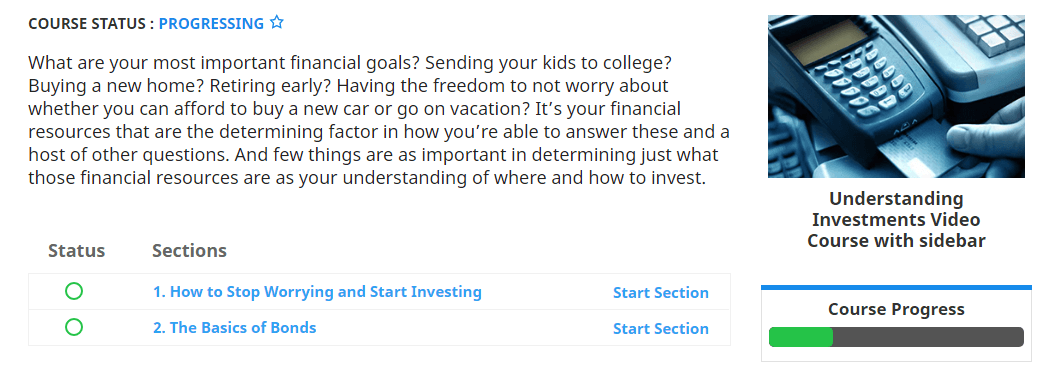This screenshot has height=378, width=1056.
Task: Click the blue PROGRESSING status text
Action: coord(211,24)
